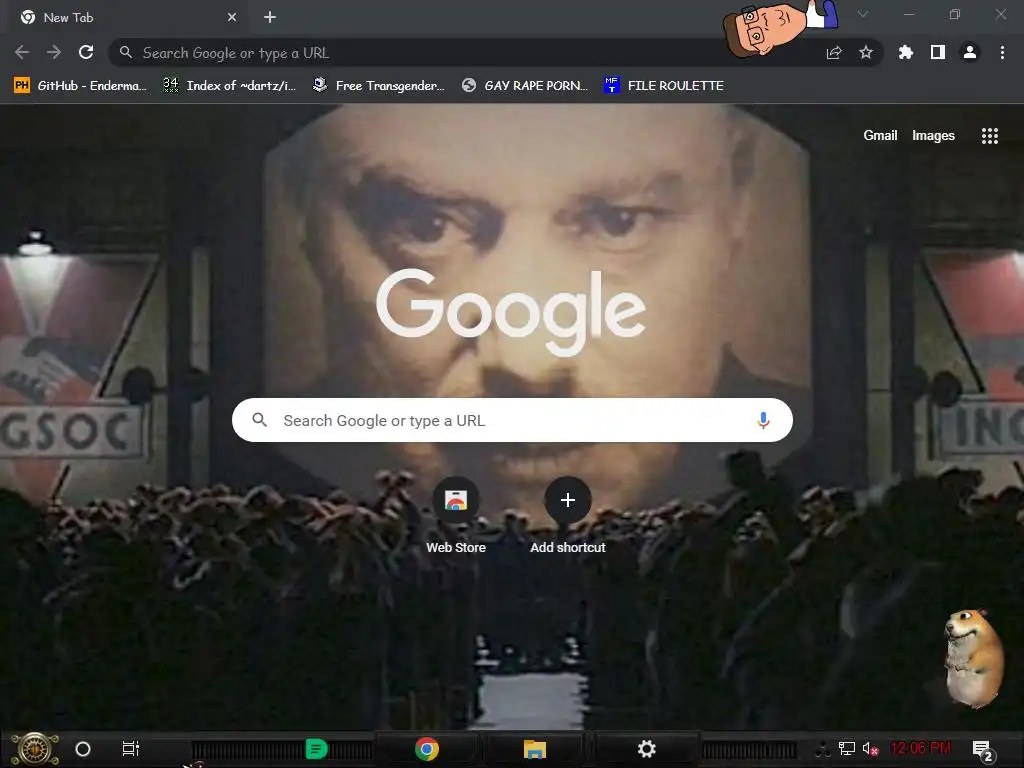1024x768 pixels.
Task: Reload the current page
Action: (86, 52)
